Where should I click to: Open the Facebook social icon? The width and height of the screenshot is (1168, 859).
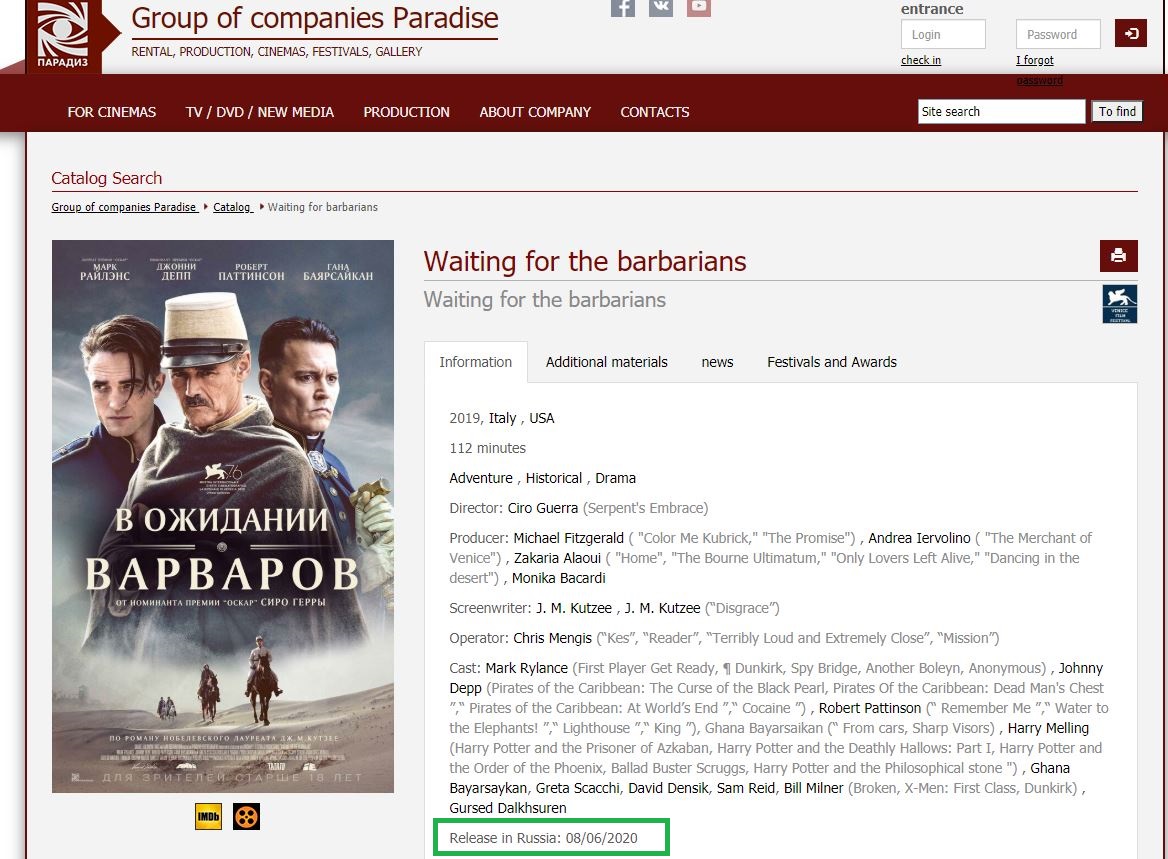click(623, 7)
